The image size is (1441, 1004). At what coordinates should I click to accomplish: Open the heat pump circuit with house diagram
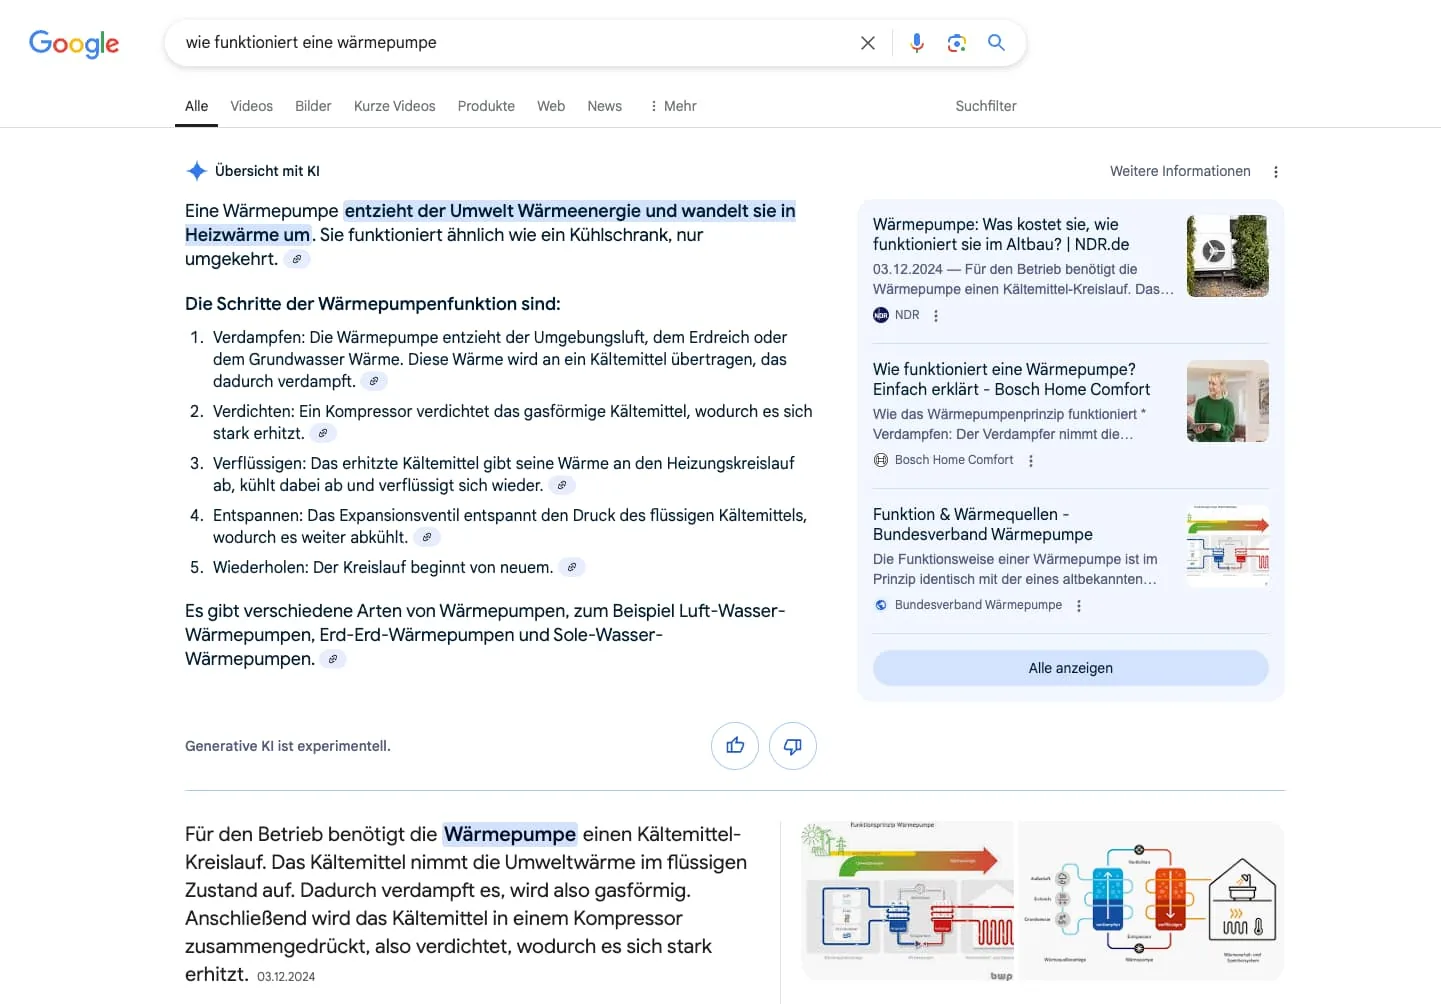pyautogui.click(x=1151, y=901)
